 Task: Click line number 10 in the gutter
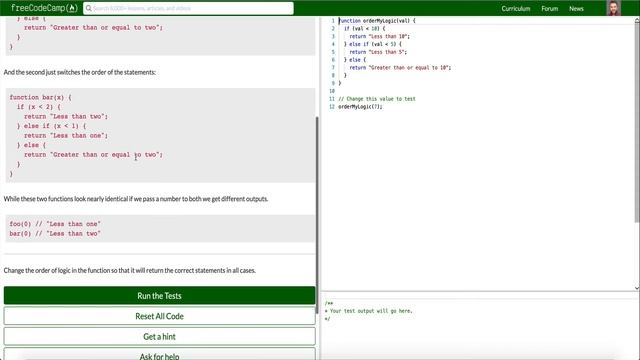click(331, 91)
